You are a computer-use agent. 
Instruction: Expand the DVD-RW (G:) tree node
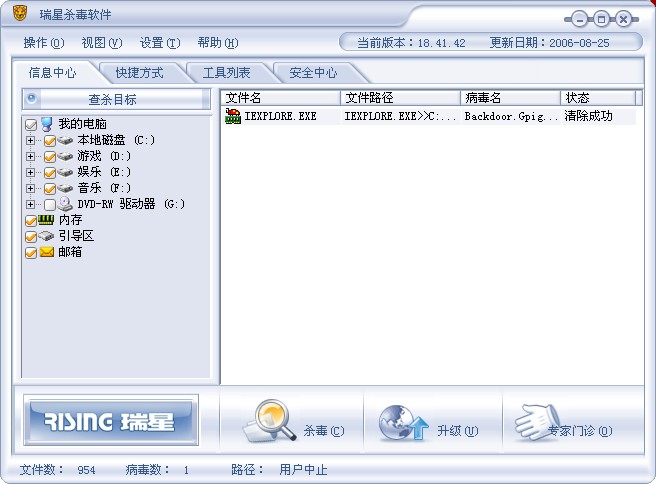pos(30,204)
